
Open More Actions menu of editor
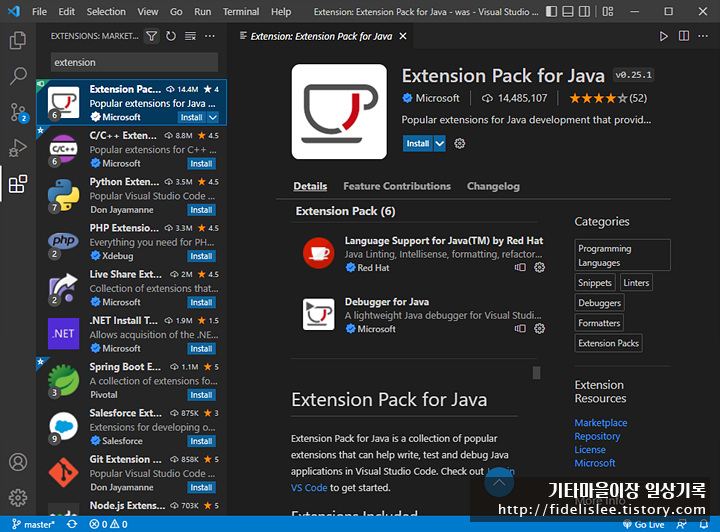pos(703,36)
